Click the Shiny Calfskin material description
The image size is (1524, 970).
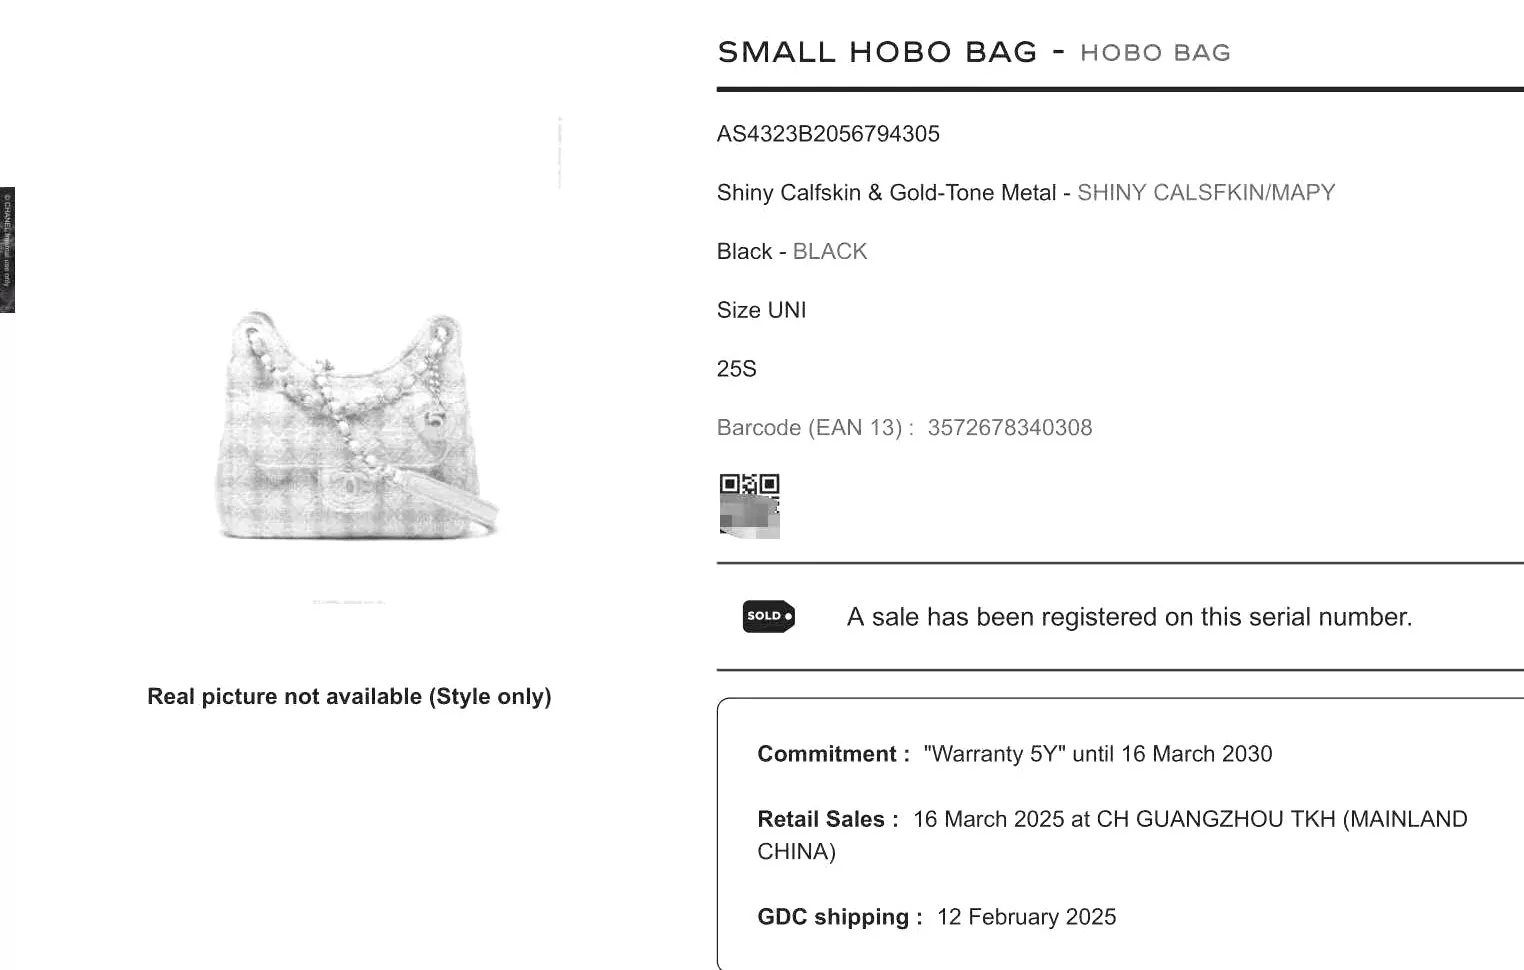tap(886, 193)
